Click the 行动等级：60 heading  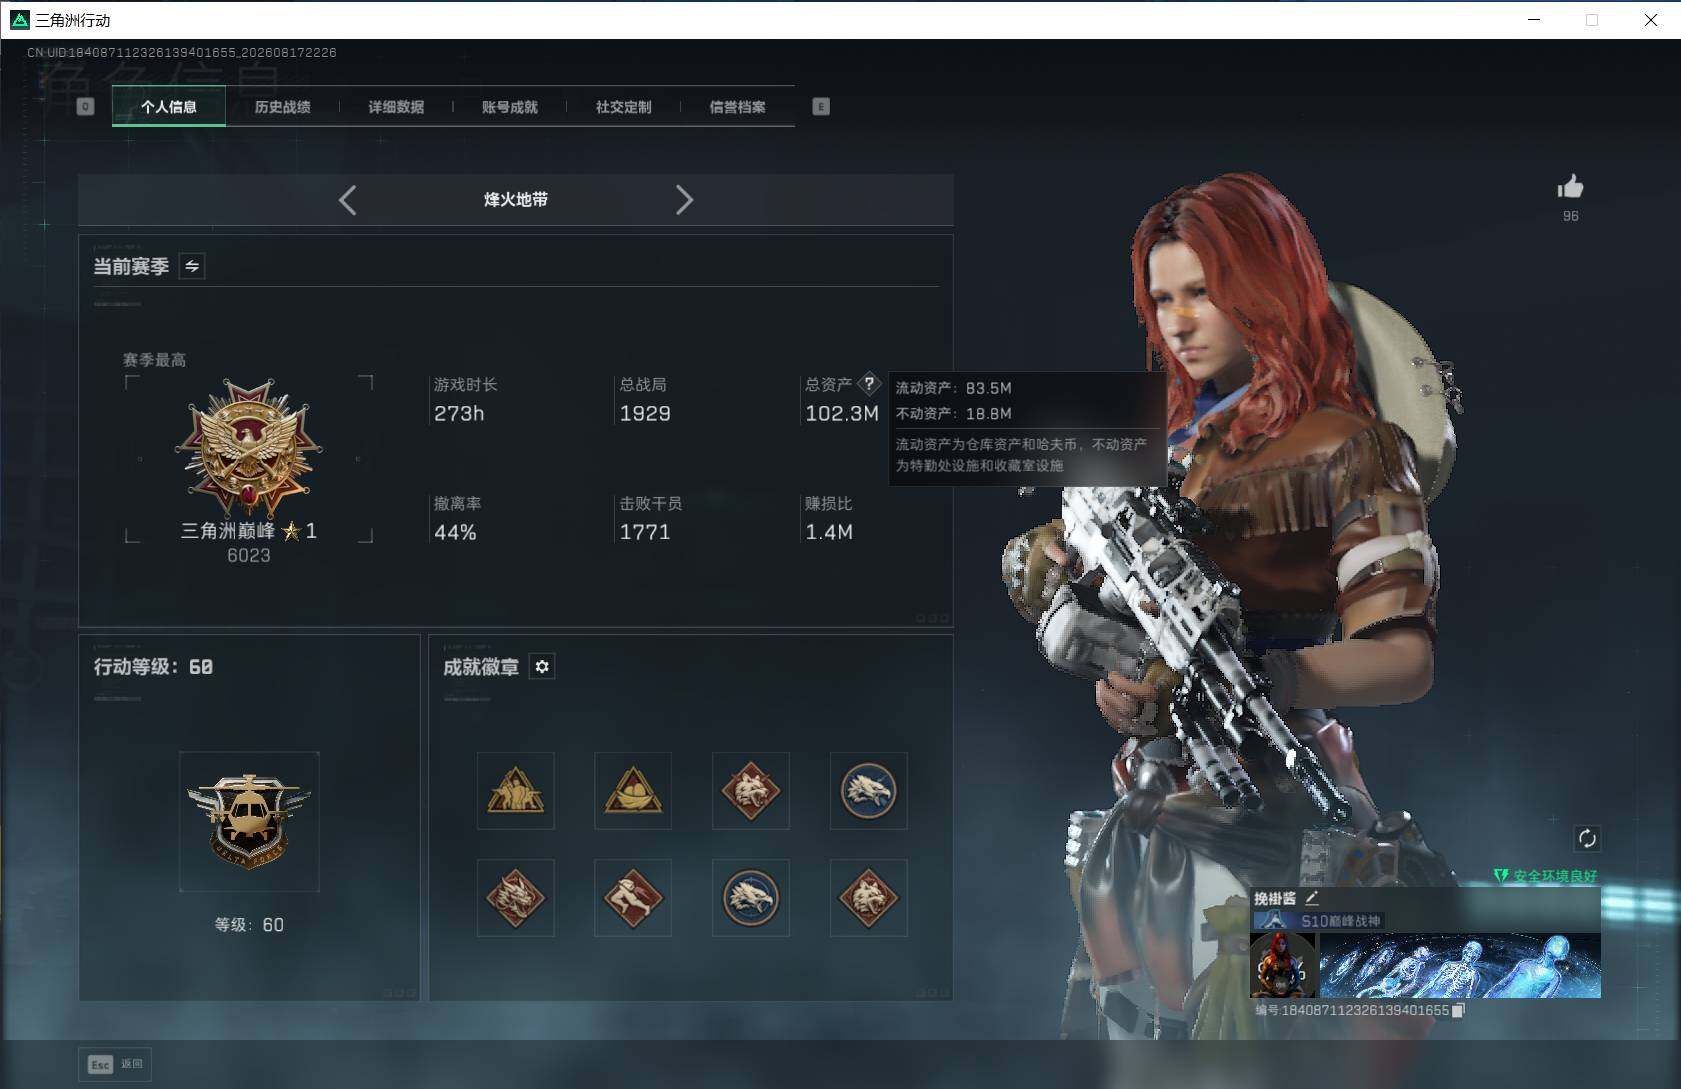(153, 667)
